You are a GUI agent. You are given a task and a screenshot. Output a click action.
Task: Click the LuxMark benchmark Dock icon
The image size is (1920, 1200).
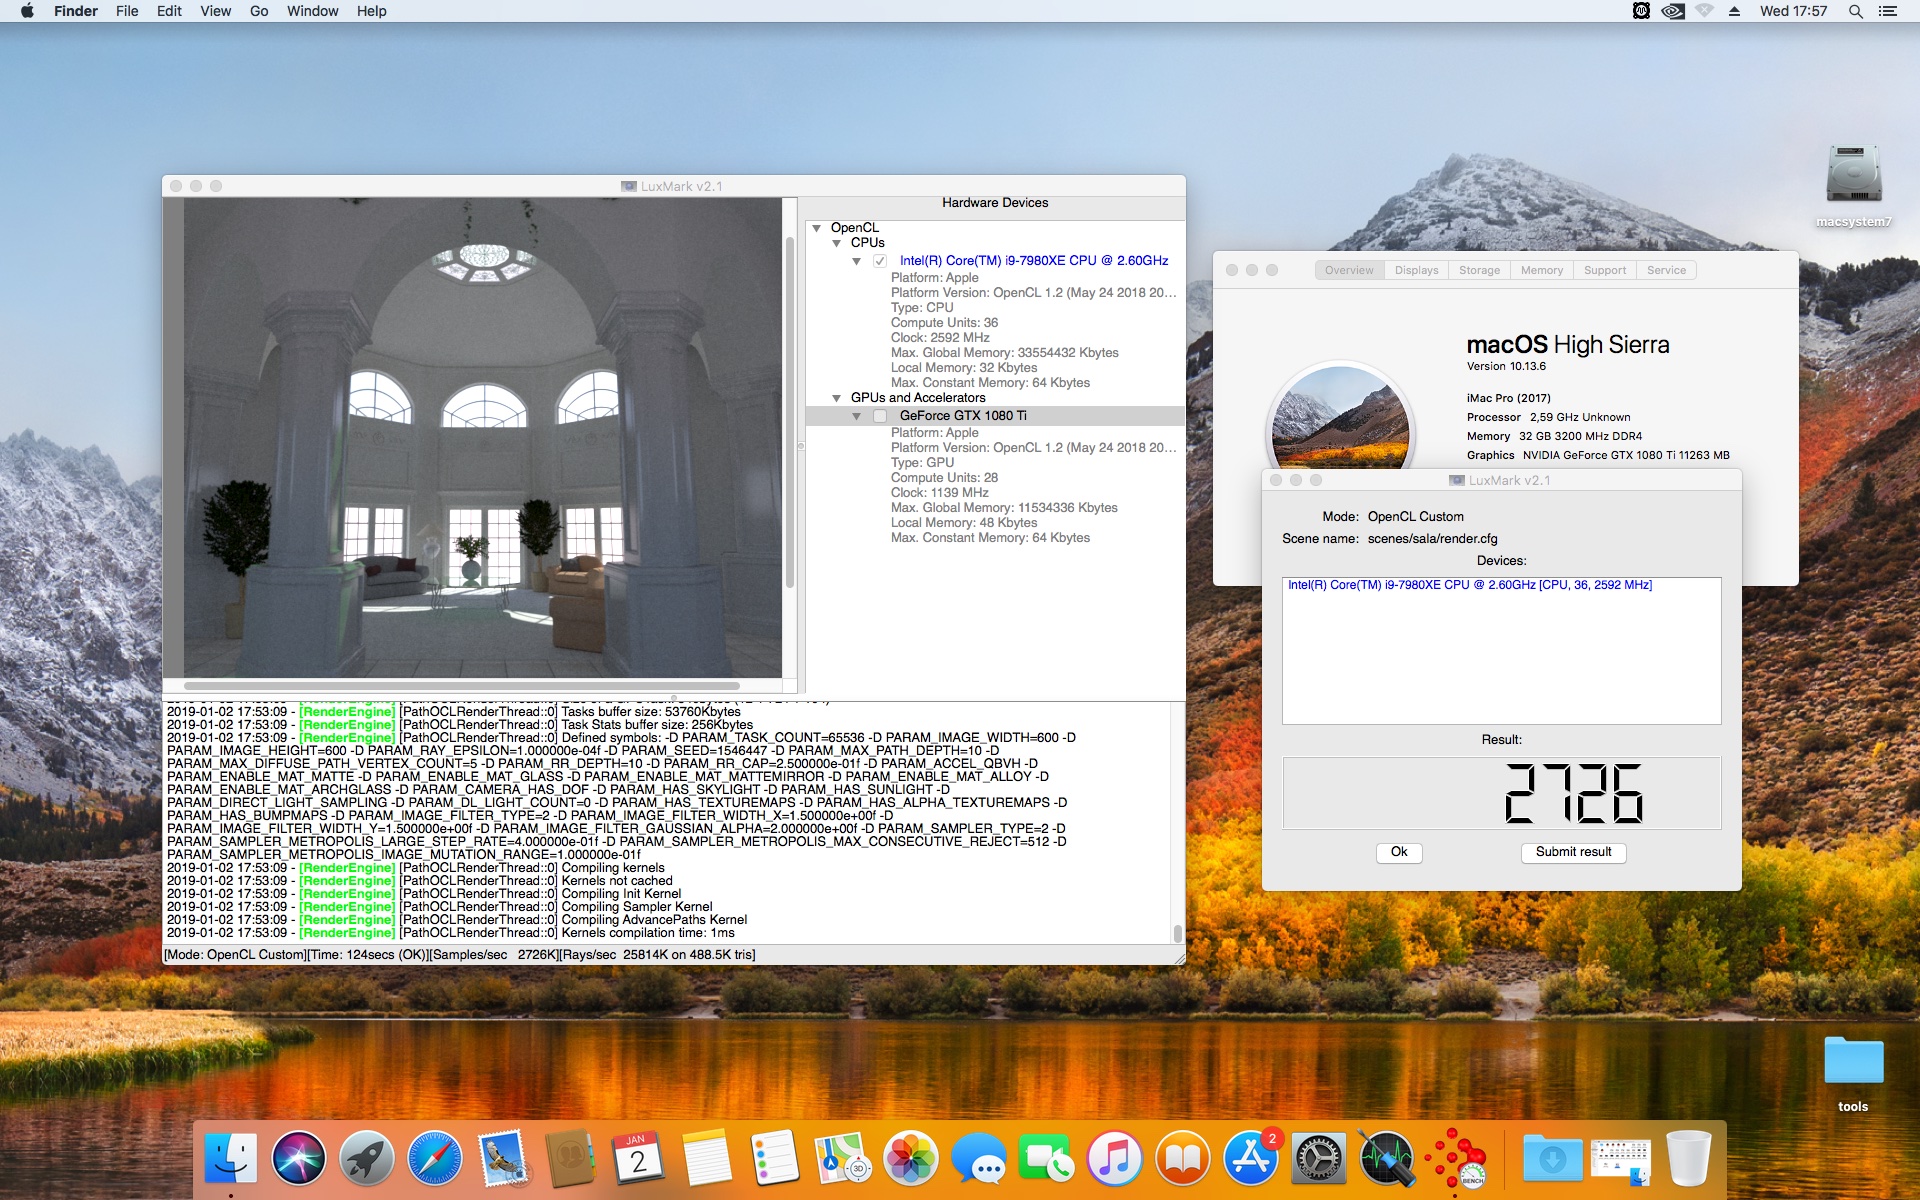tap(1455, 1158)
